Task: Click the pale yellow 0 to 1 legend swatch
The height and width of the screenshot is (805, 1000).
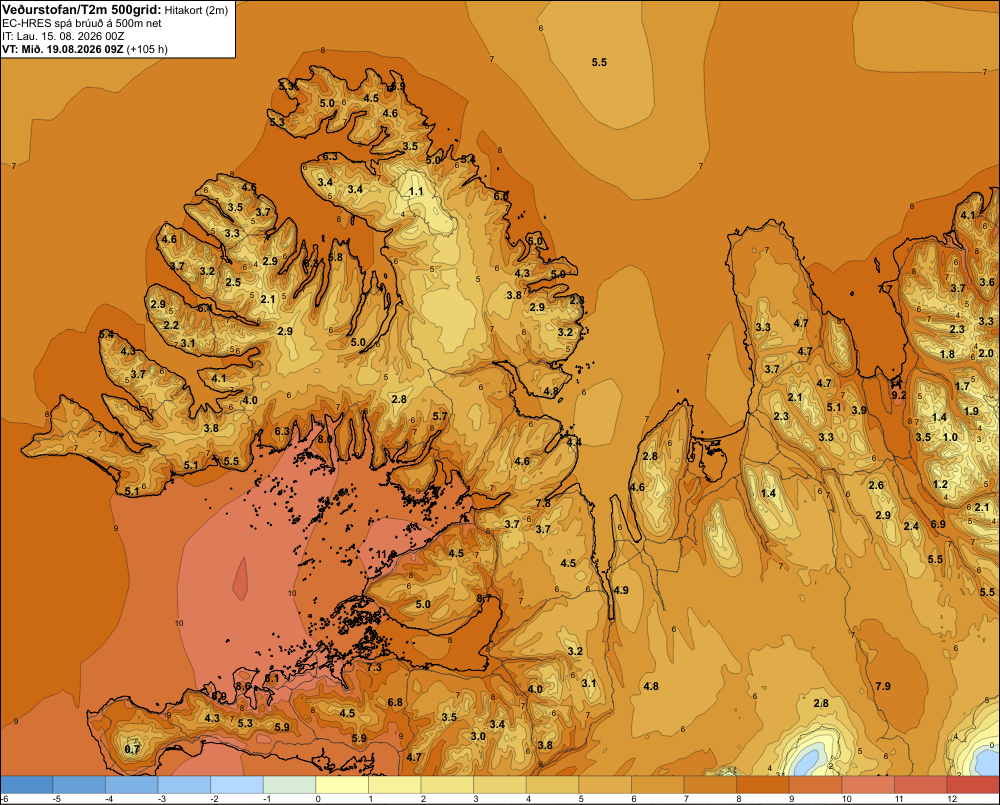Action: [x=342, y=785]
